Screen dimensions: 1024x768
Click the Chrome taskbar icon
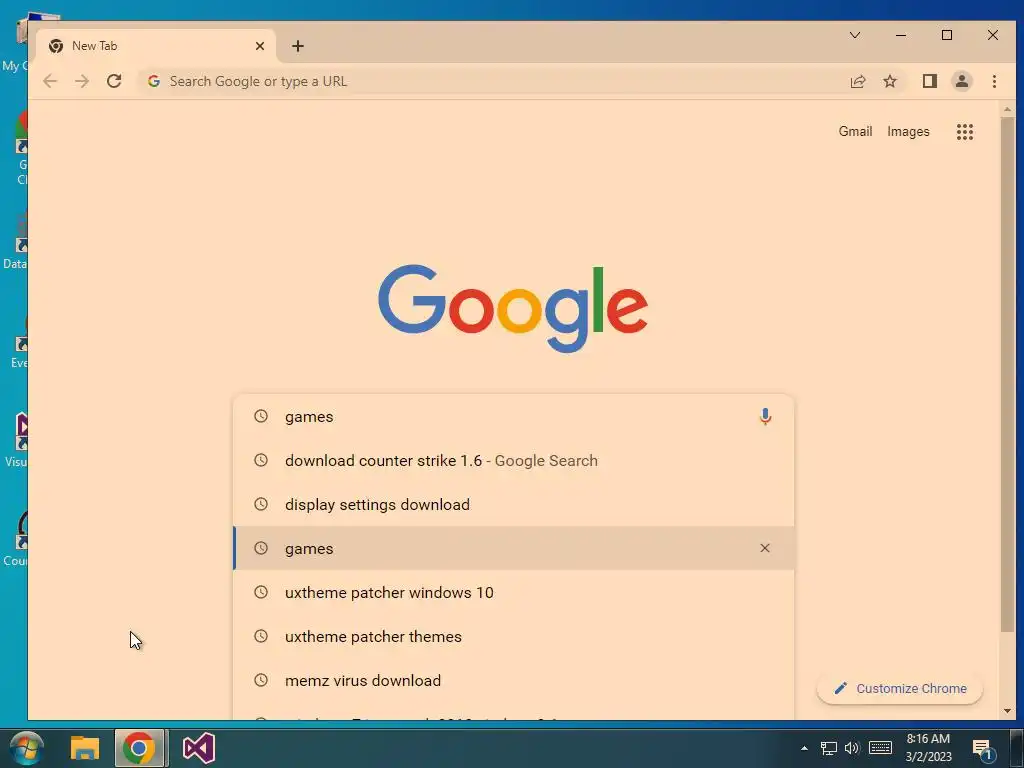tap(138, 748)
